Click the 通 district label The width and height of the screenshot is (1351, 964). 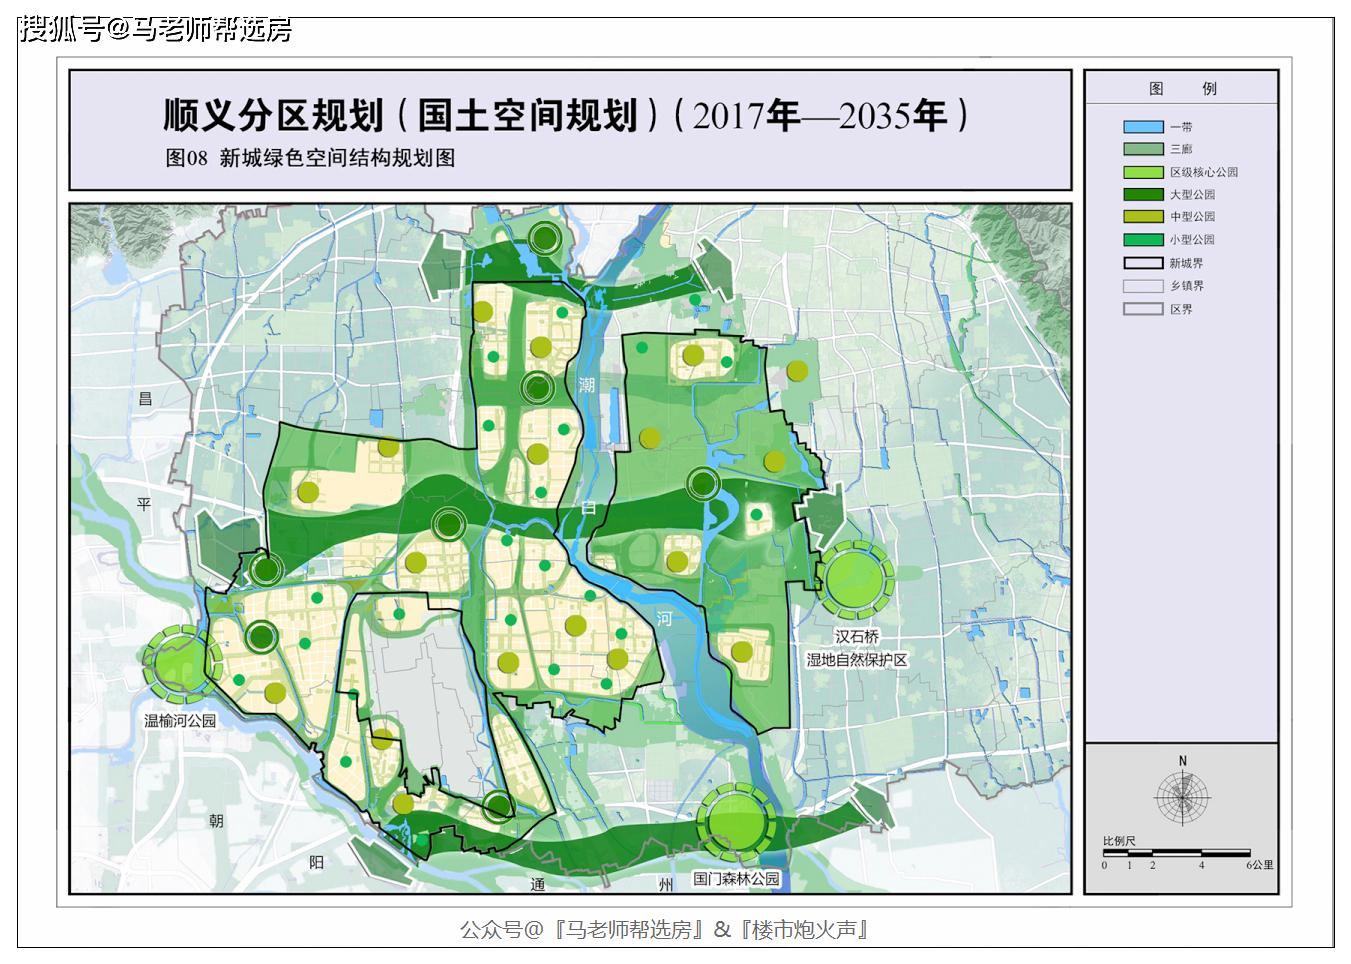(x=538, y=886)
